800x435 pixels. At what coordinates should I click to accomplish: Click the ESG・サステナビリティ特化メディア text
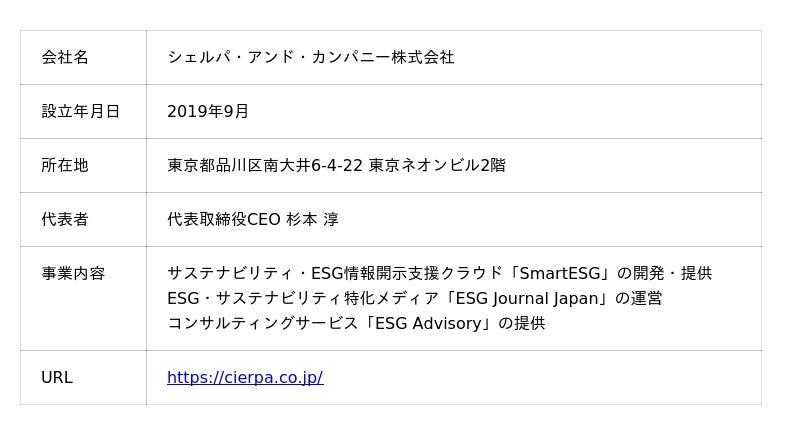tap(302, 299)
